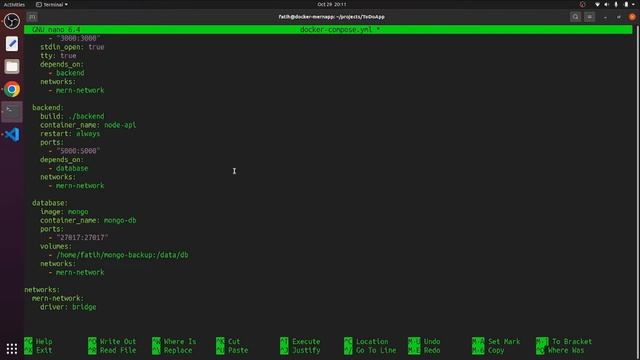Viewport: 640px width, 360px height.
Task: Click the Go To Line shortcut label
Action: click(376, 350)
